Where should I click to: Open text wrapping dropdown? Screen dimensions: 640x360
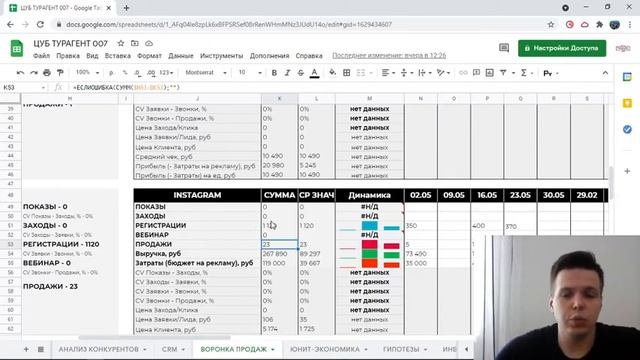tap(425, 73)
